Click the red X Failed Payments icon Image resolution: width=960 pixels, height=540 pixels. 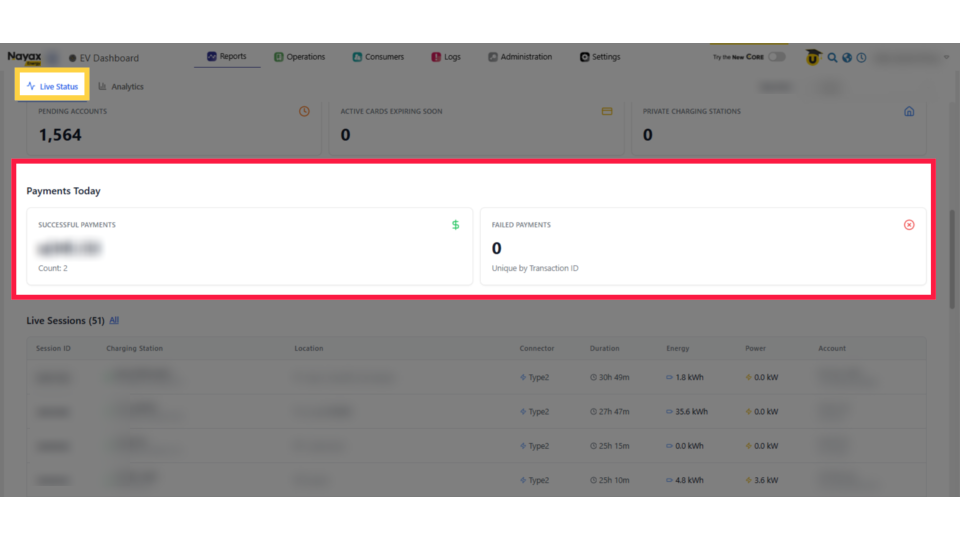pos(909,225)
